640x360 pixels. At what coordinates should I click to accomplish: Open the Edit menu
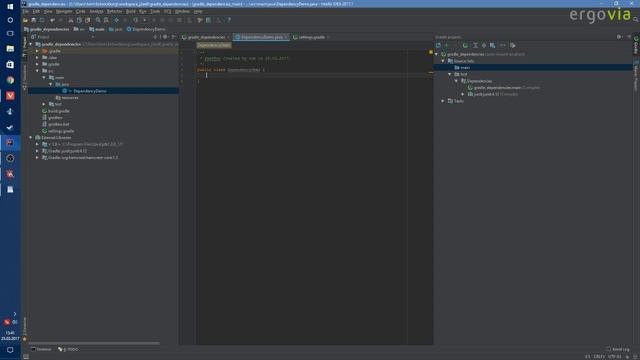pos(36,11)
